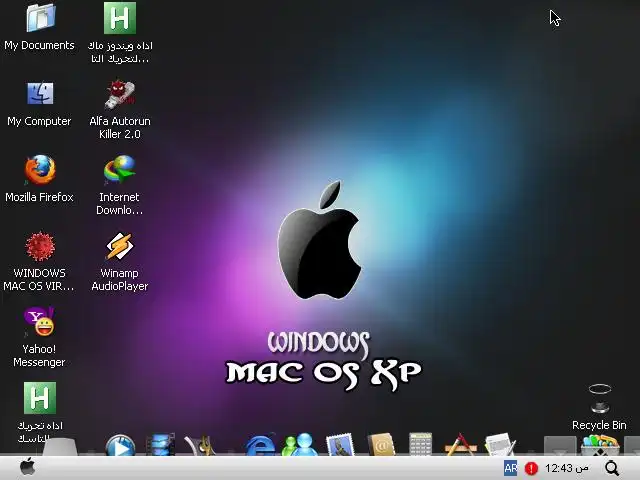Select the "Mozilla Firefox" label text
The image size is (640, 480).
pyautogui.click(x=39, y=197)
